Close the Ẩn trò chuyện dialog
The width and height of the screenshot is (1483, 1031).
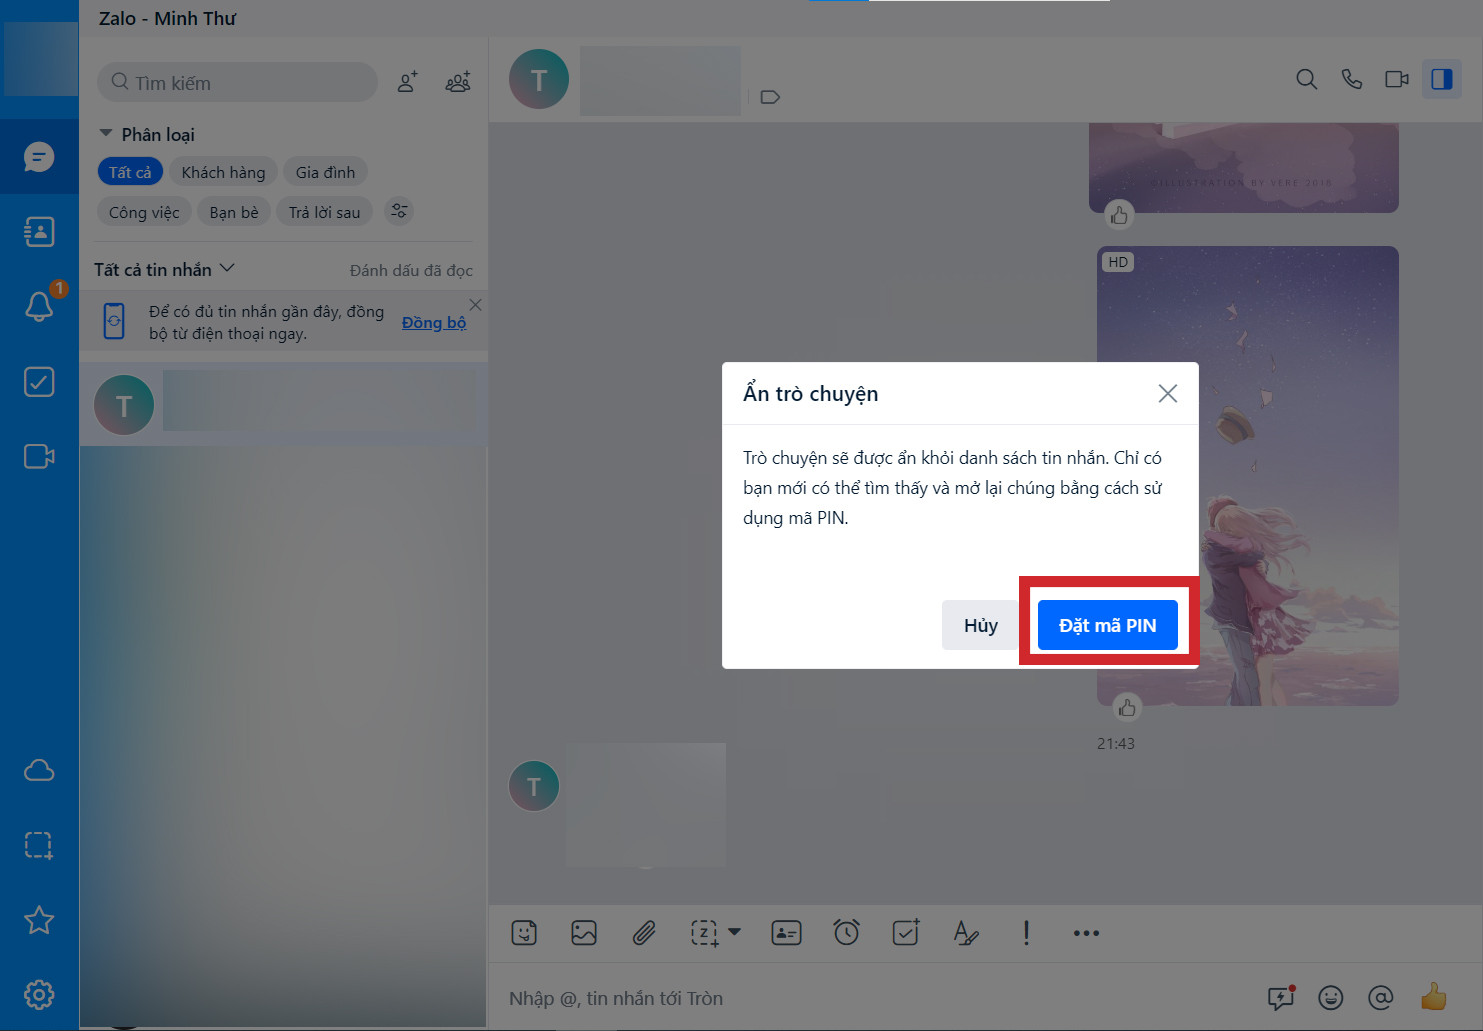pos(1167,394)
